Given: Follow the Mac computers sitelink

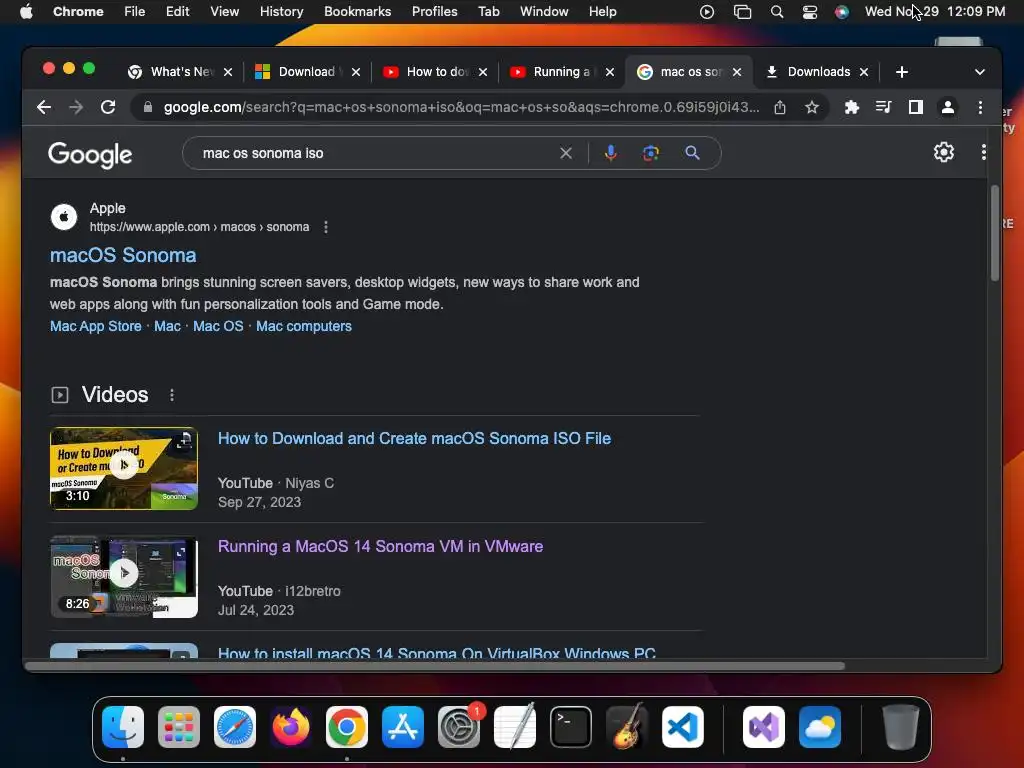Looking at the screenshot, I should [x=304, y=326].
